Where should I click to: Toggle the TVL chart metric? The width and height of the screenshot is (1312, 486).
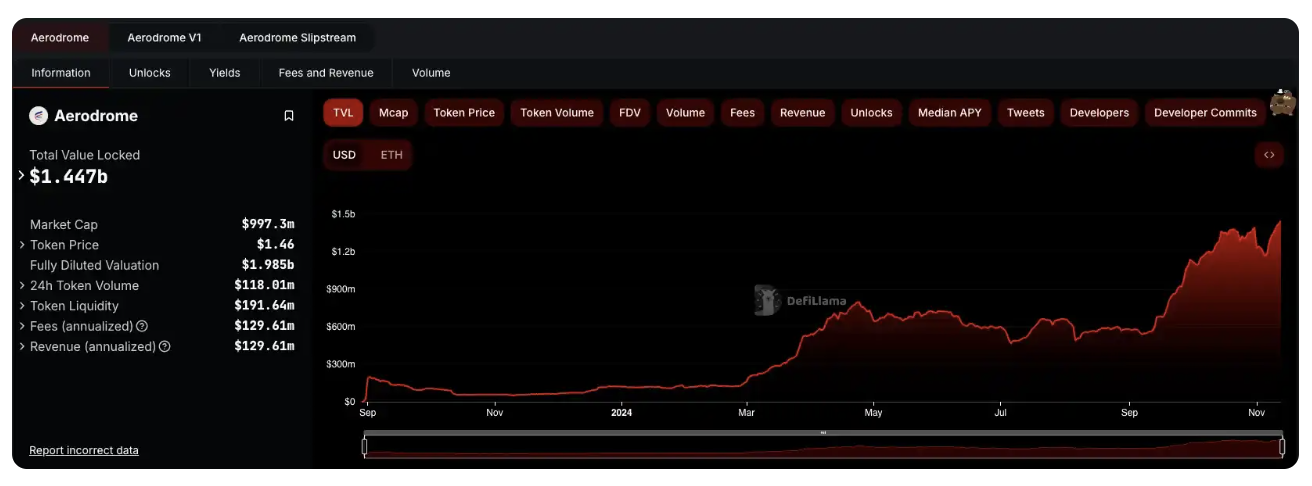click(x=343, y=113)
